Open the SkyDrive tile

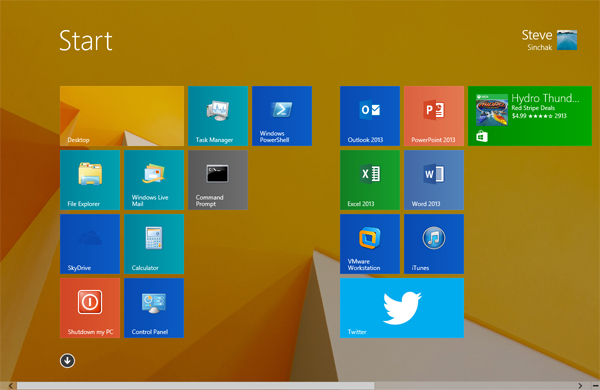point(90,244)
